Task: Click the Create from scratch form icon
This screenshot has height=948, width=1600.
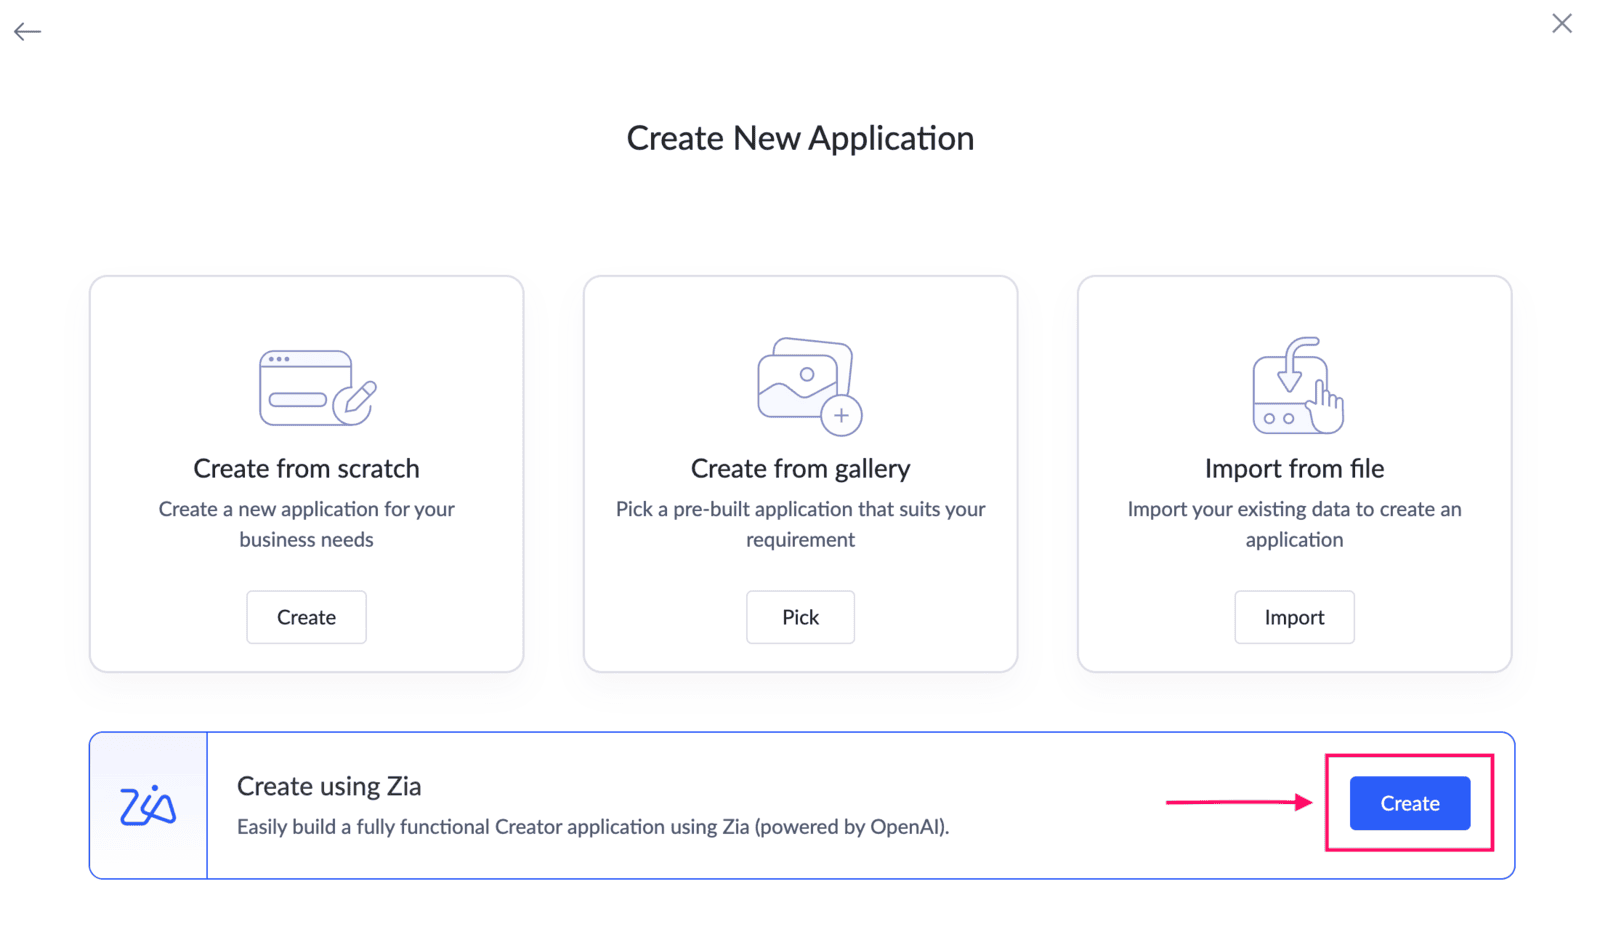Action: coord(317,388)
